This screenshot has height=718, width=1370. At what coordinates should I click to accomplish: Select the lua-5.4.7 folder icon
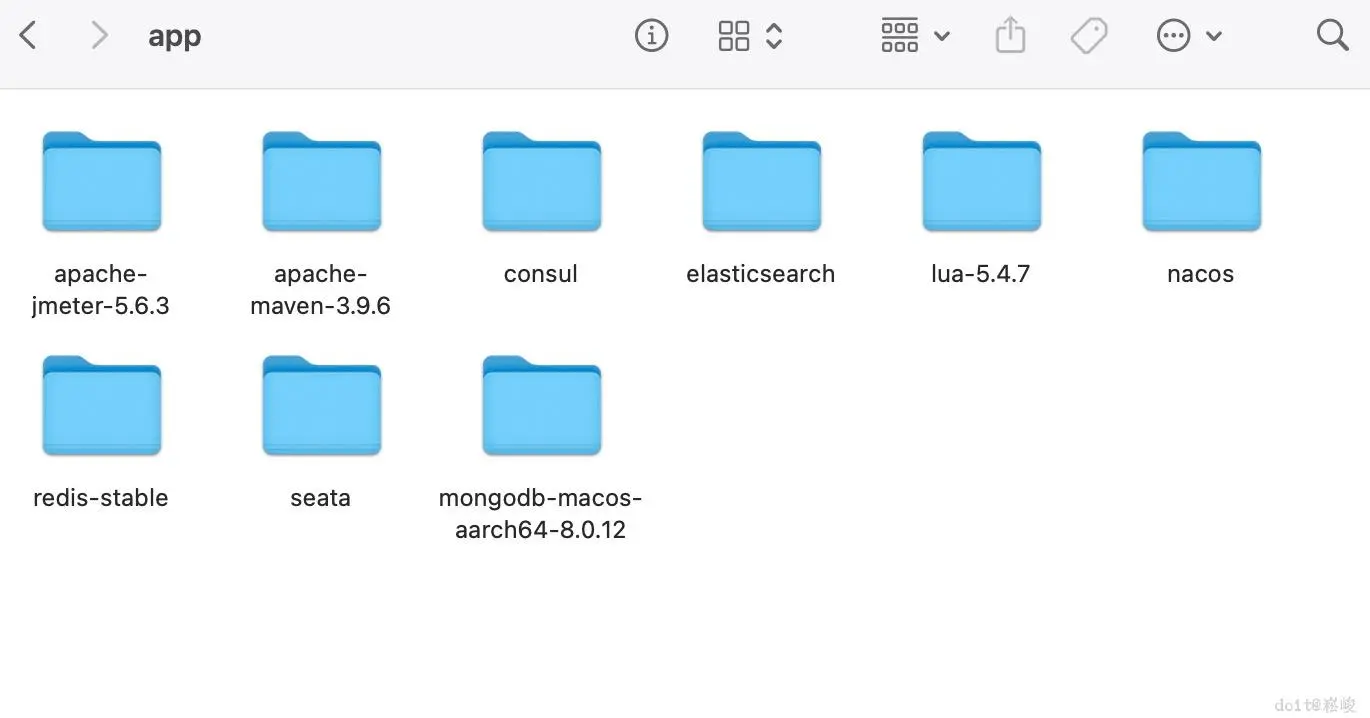[981, 181]
